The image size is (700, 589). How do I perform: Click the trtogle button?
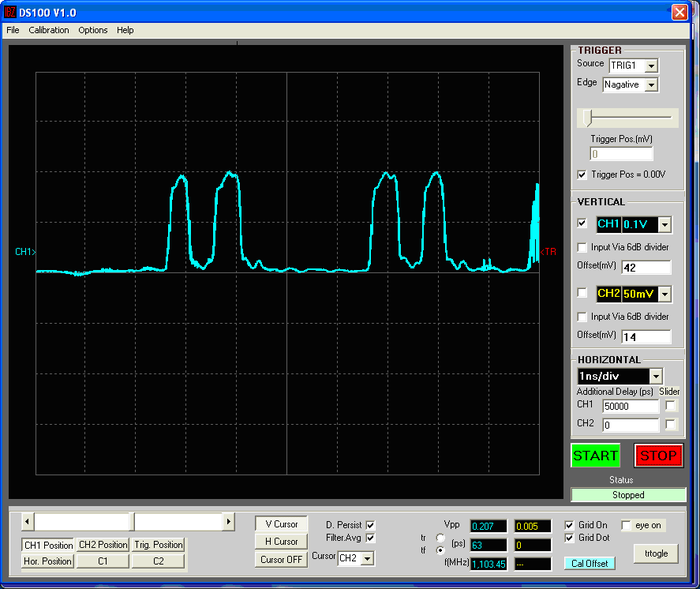pos(656,553)
